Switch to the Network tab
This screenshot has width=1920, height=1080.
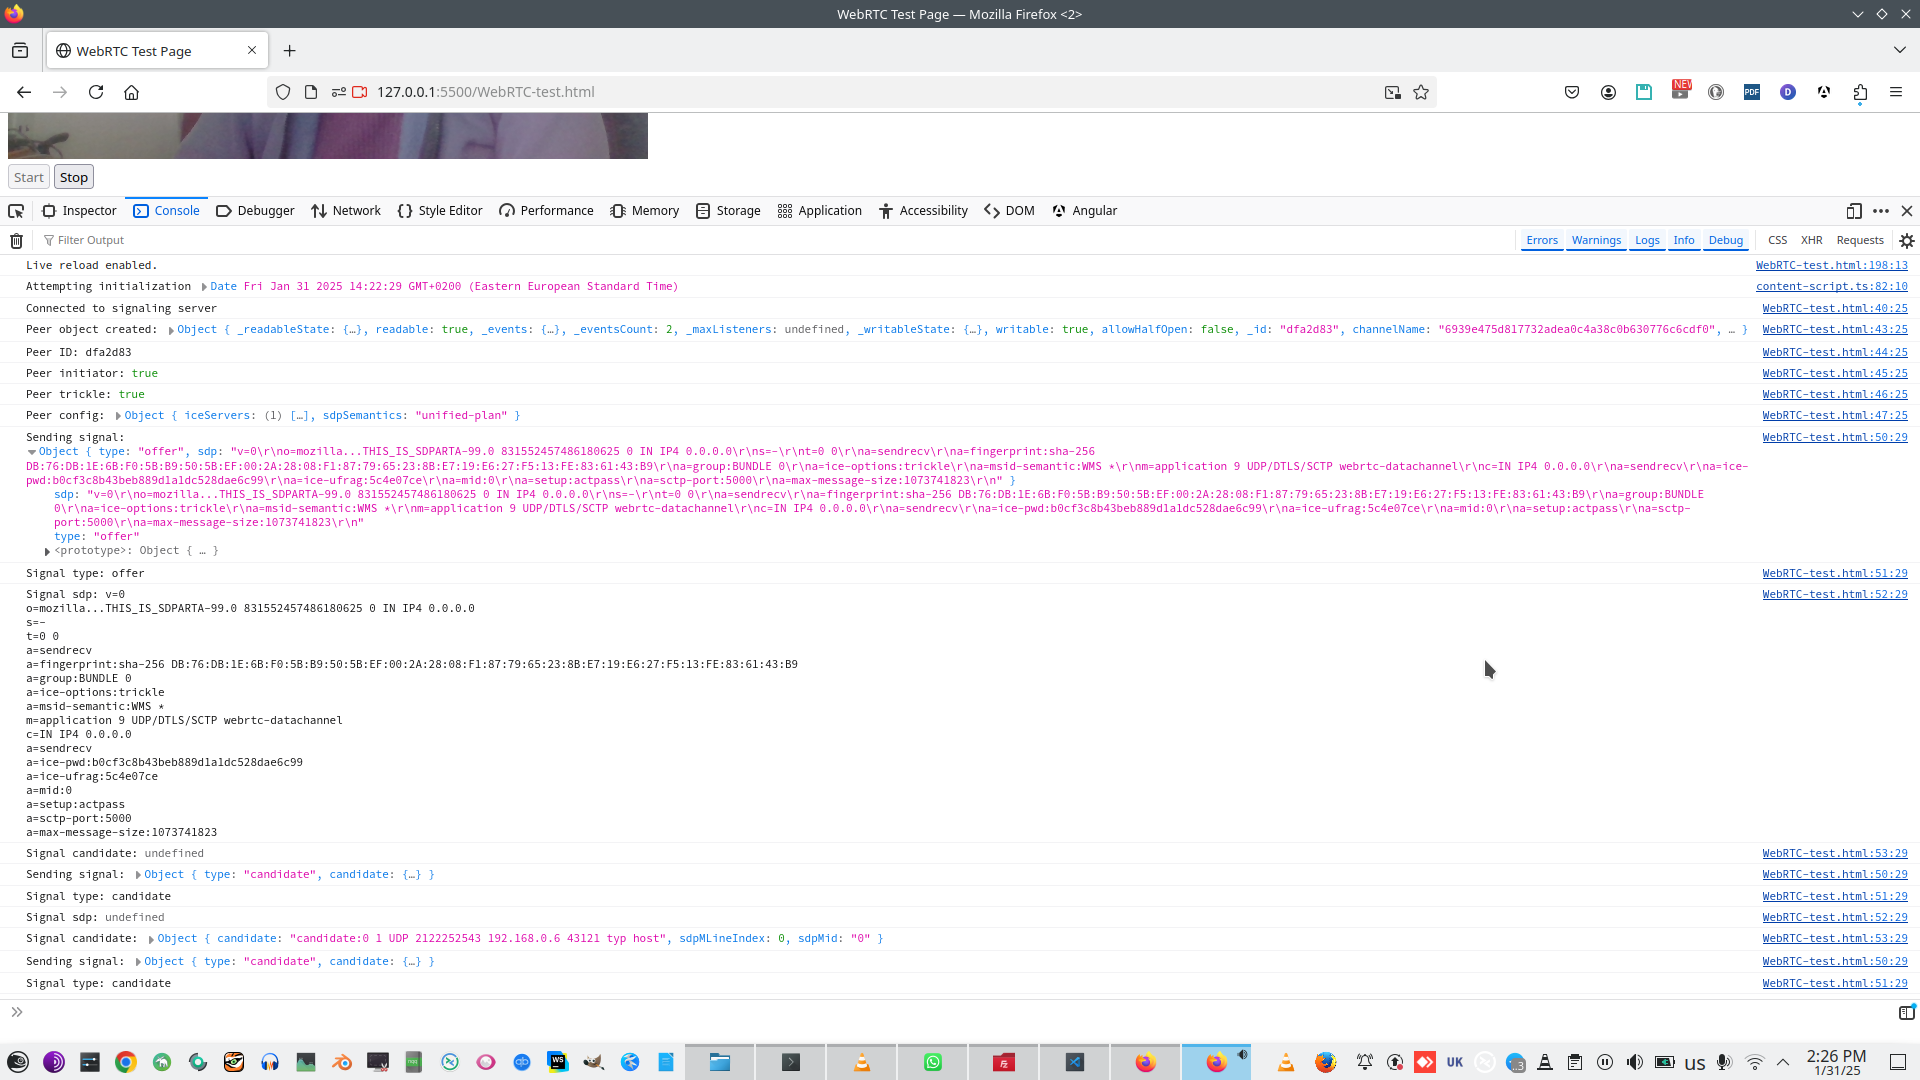coord(345,211)
